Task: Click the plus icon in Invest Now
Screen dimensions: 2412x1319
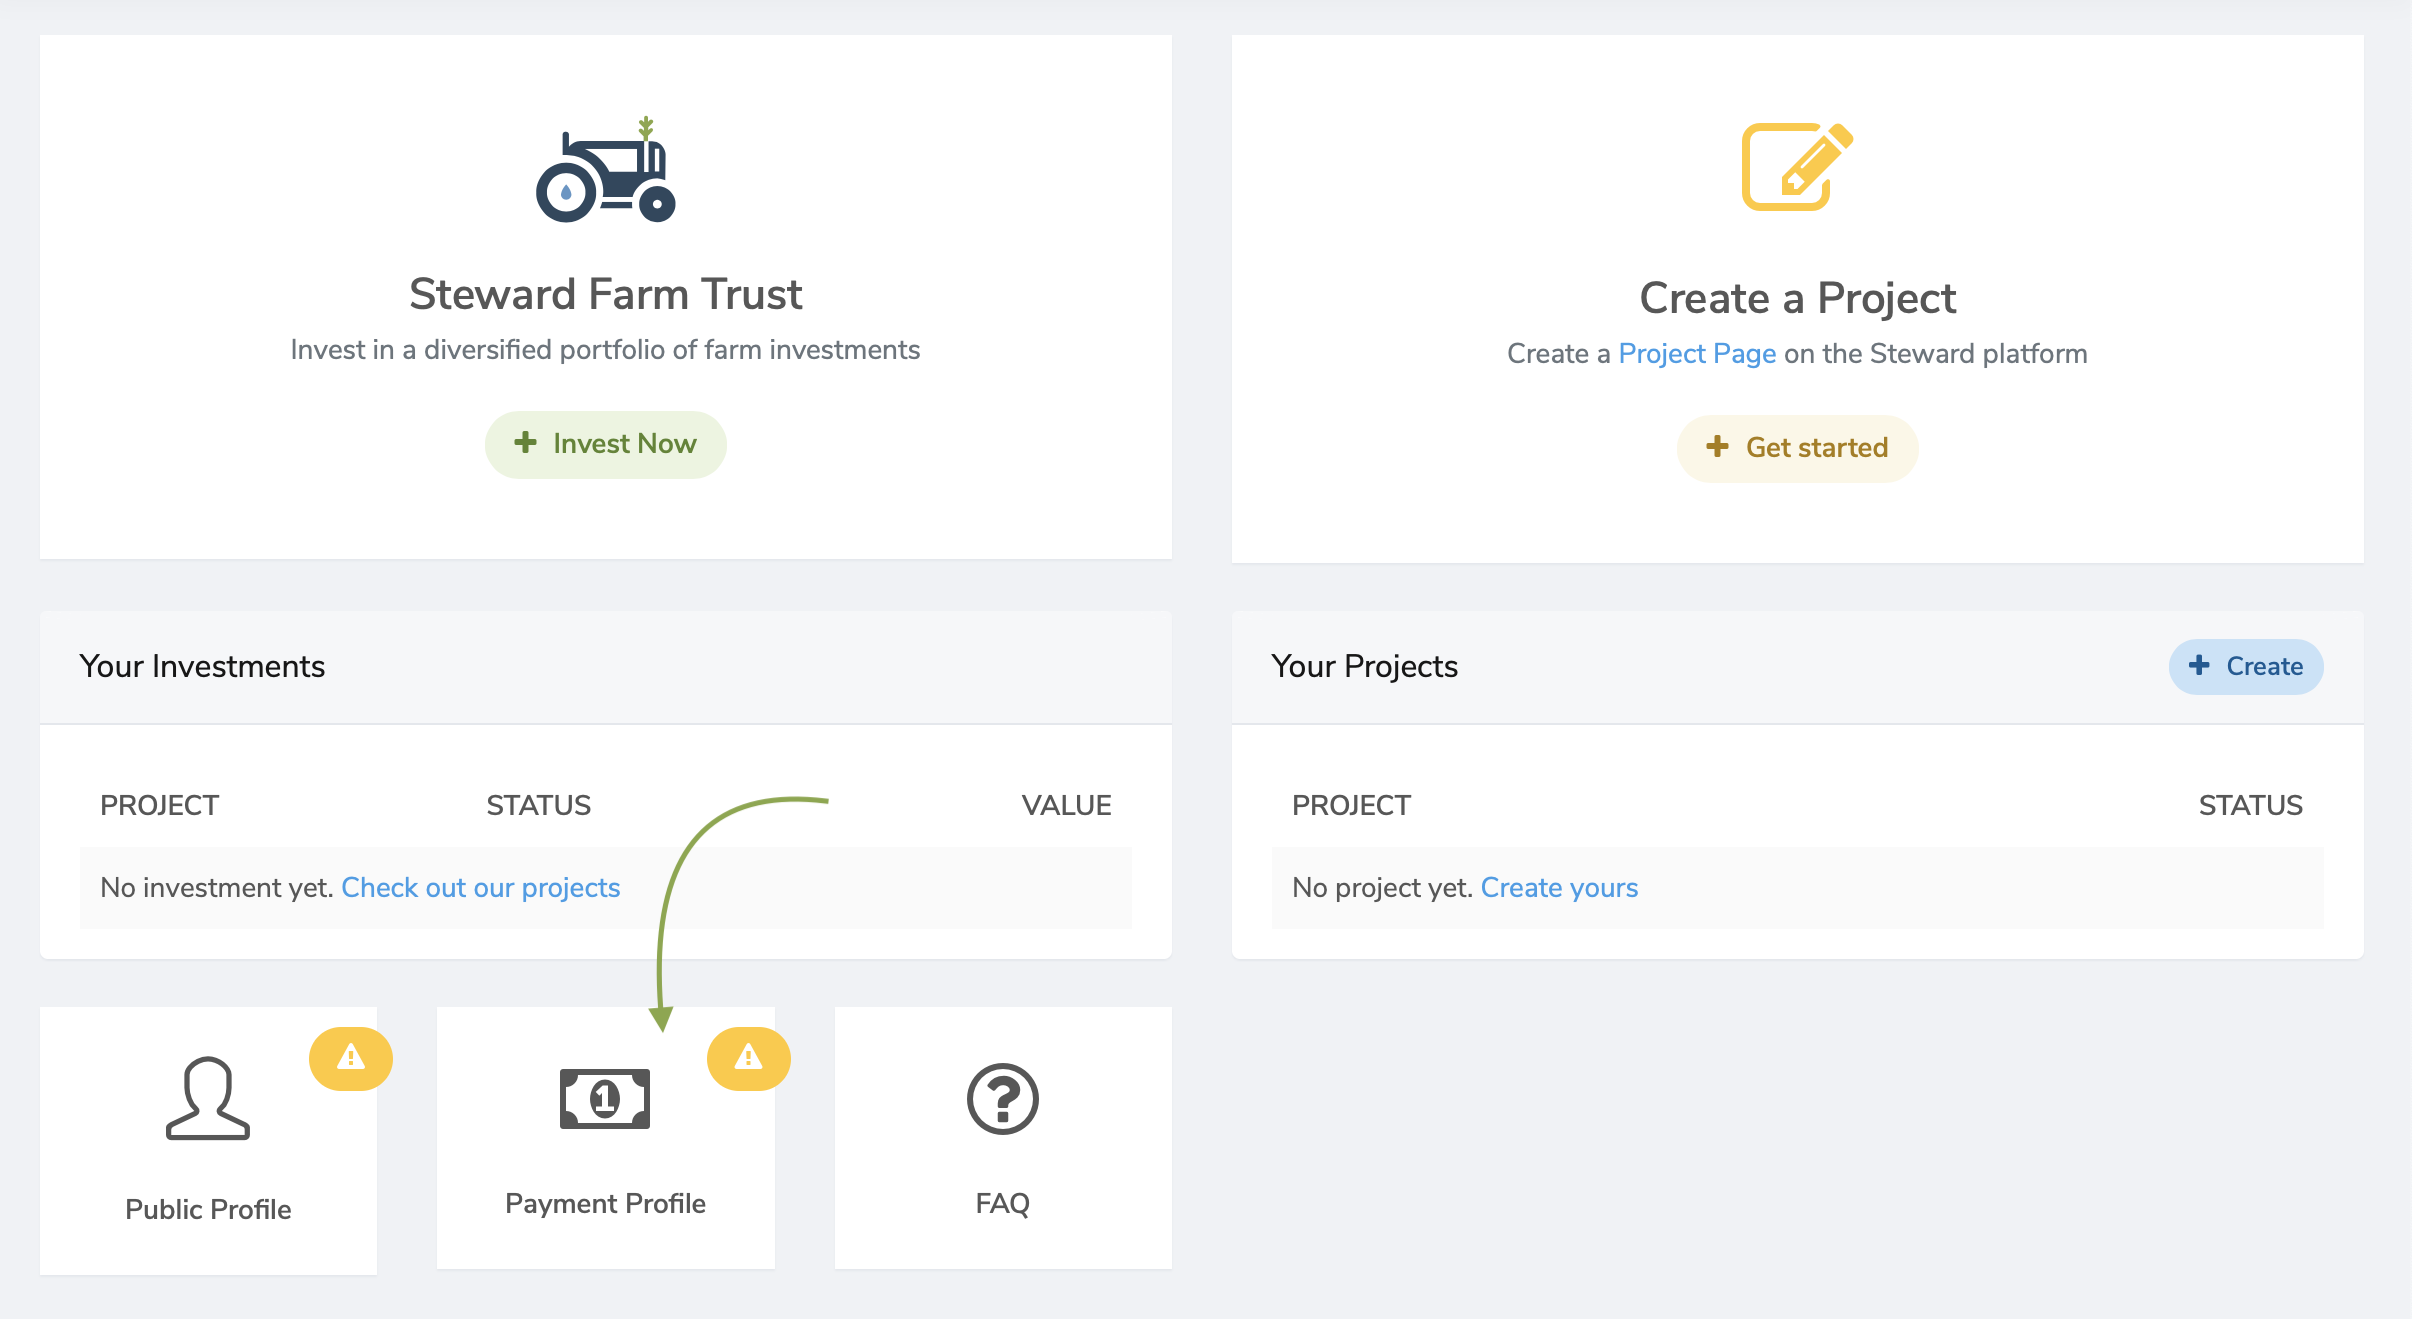Action: pos(525,442)
